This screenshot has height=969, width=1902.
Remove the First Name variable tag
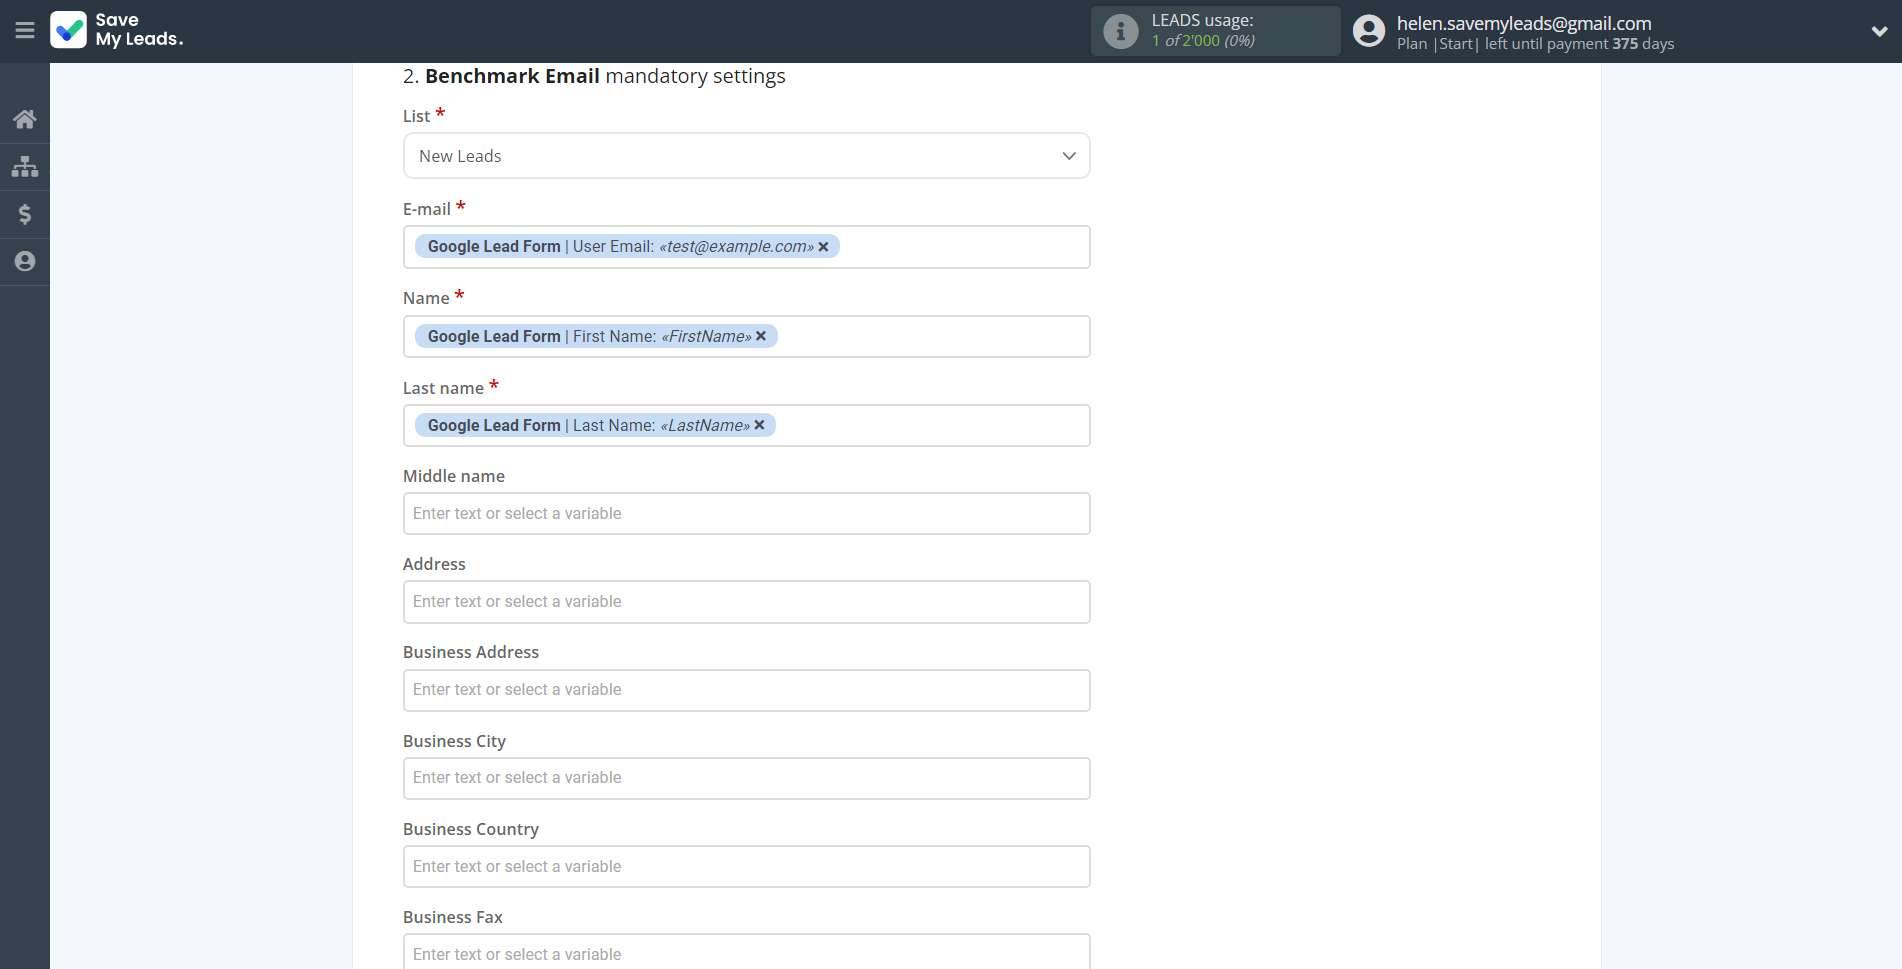coord(761,336)
